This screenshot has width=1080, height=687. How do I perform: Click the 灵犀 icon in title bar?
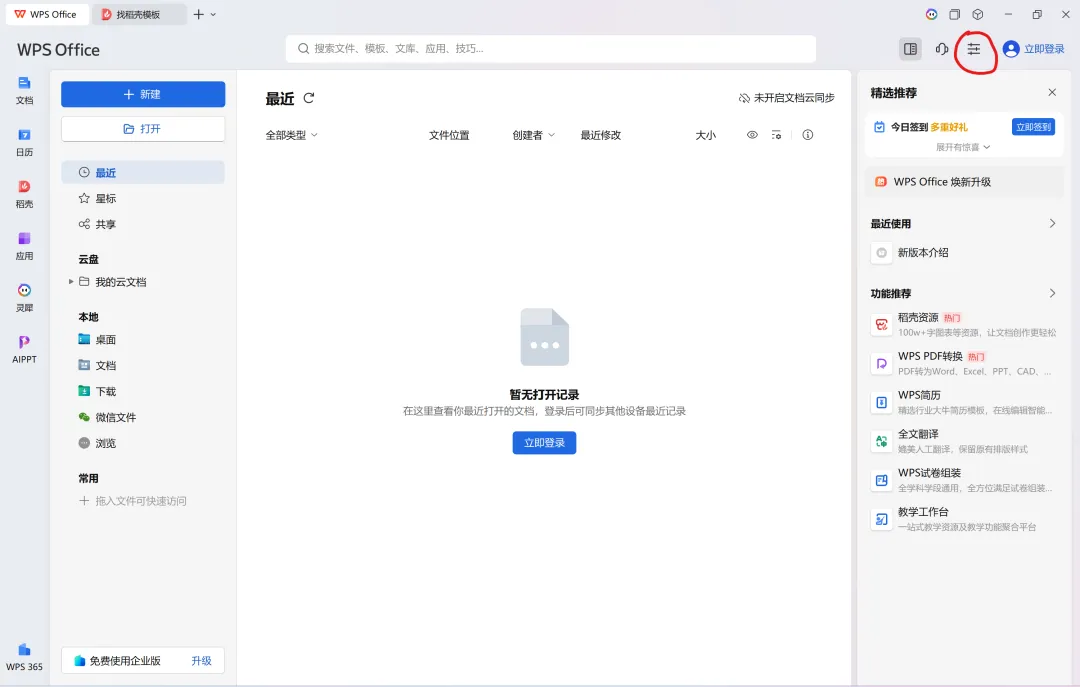[x=931, y=14]
